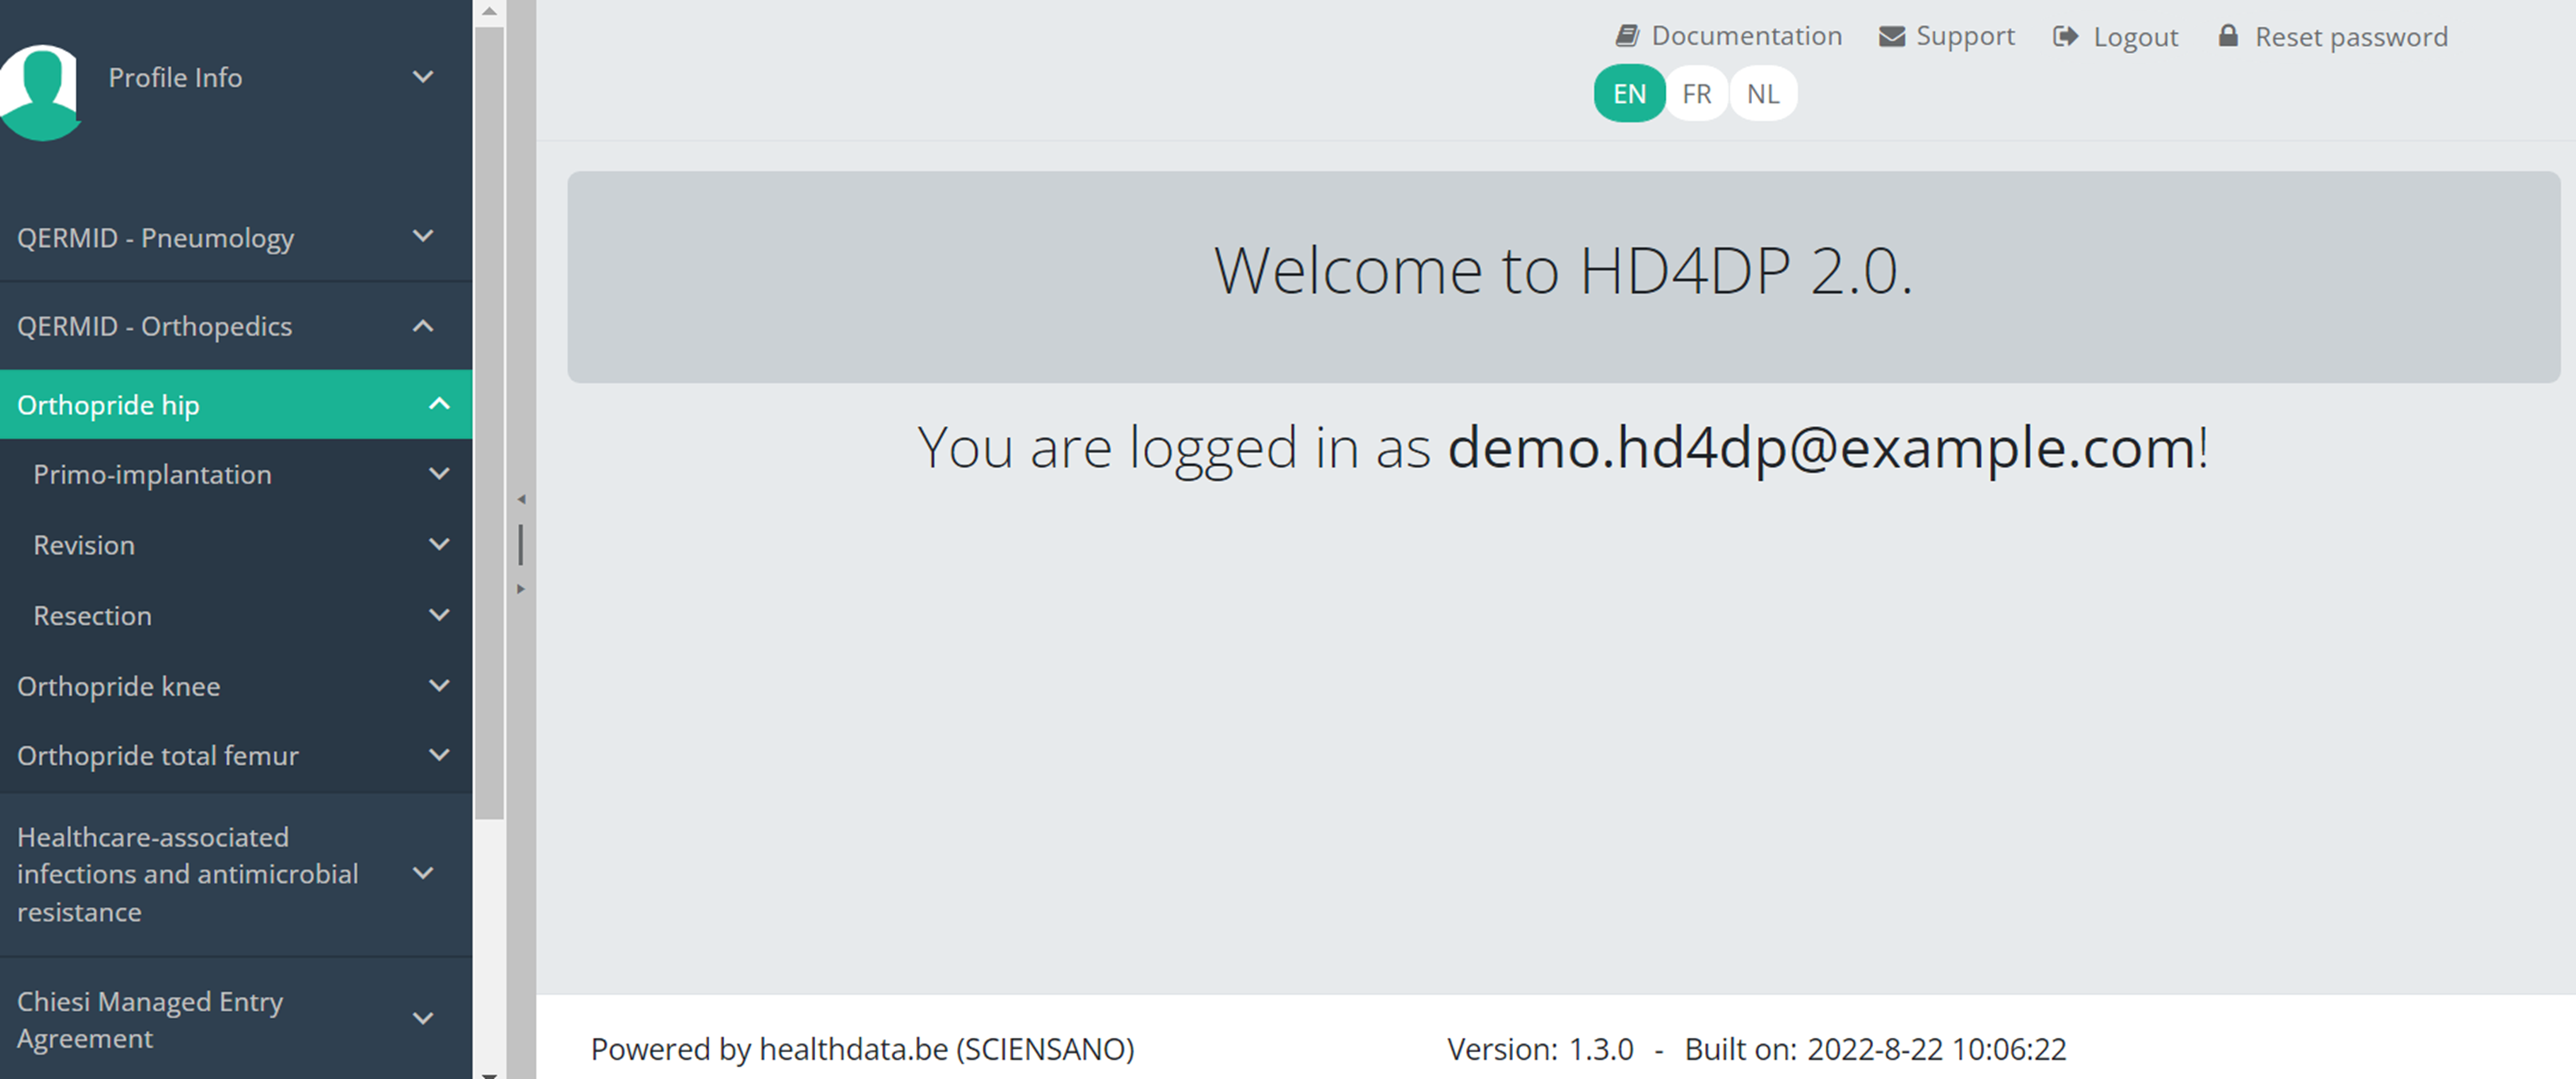
Task: Click the sidebar expand right arrow on splitter
Action: point(521,589)
